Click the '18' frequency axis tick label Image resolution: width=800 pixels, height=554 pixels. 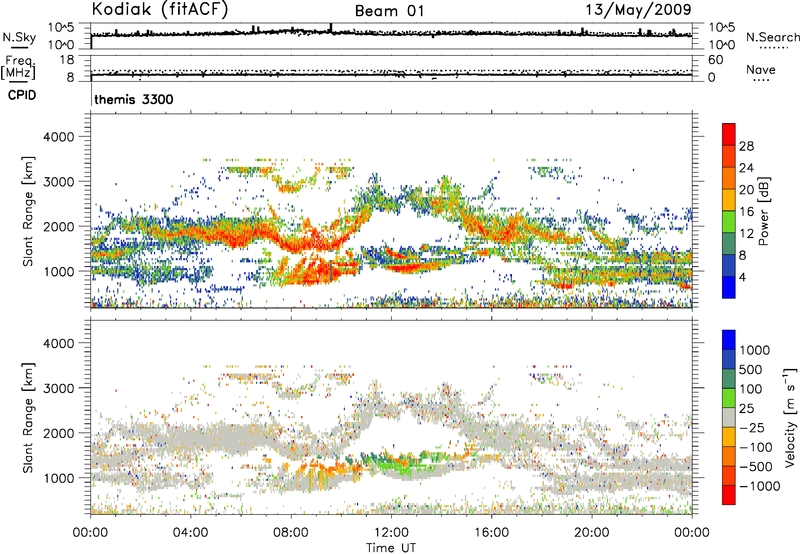(67, 60)
